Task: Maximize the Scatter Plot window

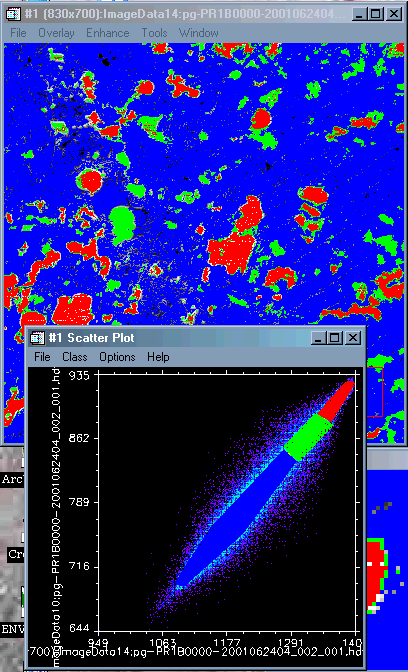Action: [335, 338]
